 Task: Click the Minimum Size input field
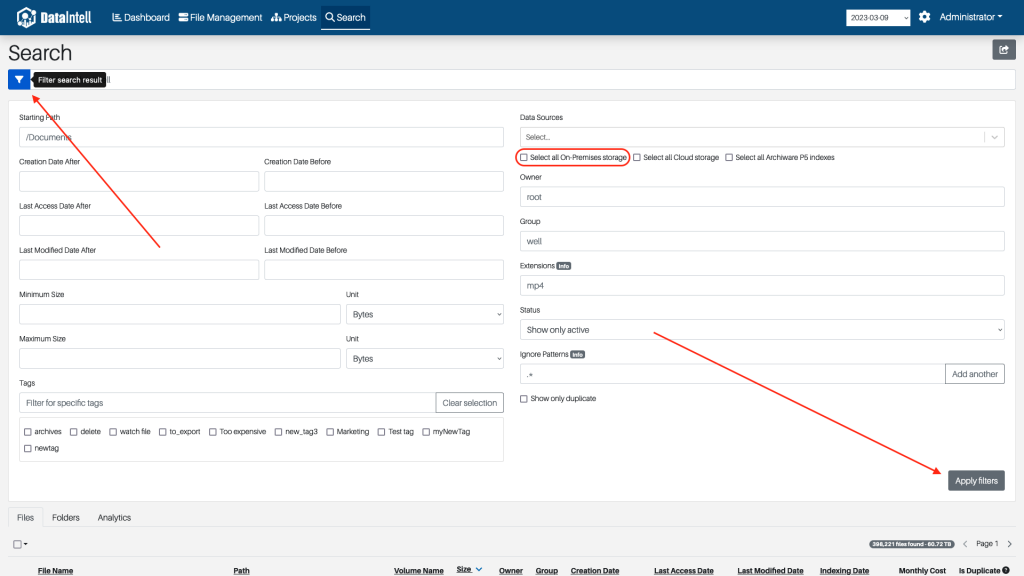(x=180, y=314)
